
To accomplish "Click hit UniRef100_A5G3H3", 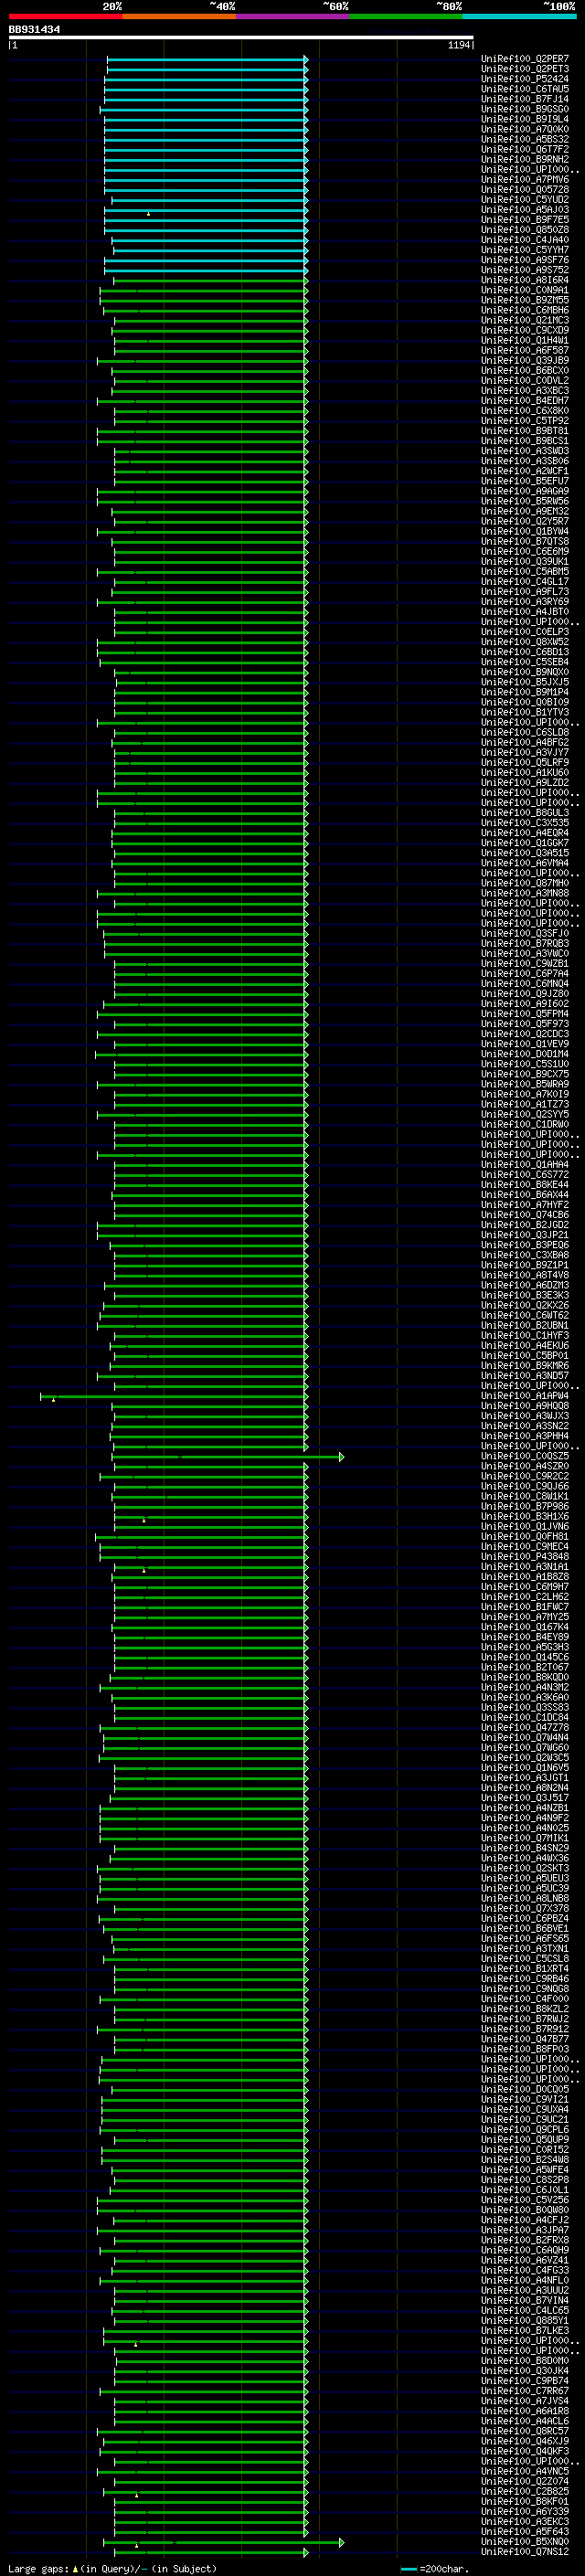I will pyautogui.click(x=525, y=1648).
